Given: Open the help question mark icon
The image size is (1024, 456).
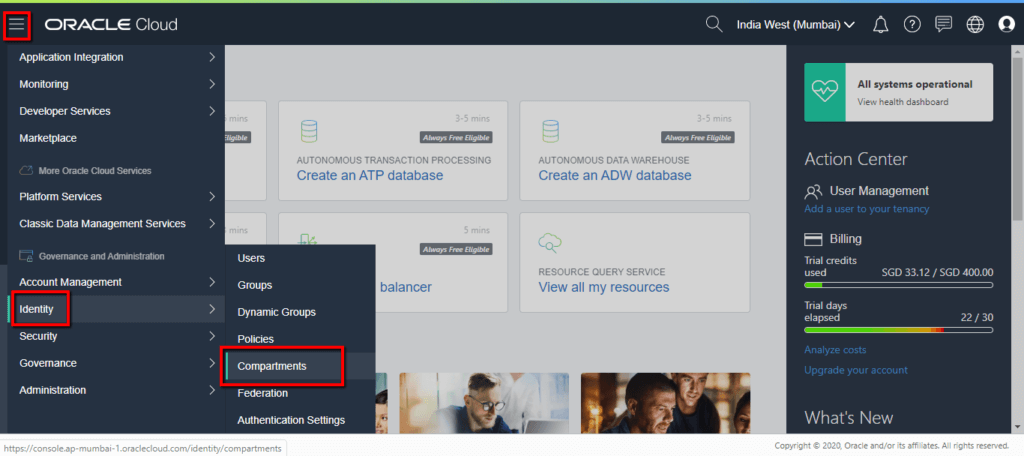Looking at the screenshot, I should click(912, 25).
